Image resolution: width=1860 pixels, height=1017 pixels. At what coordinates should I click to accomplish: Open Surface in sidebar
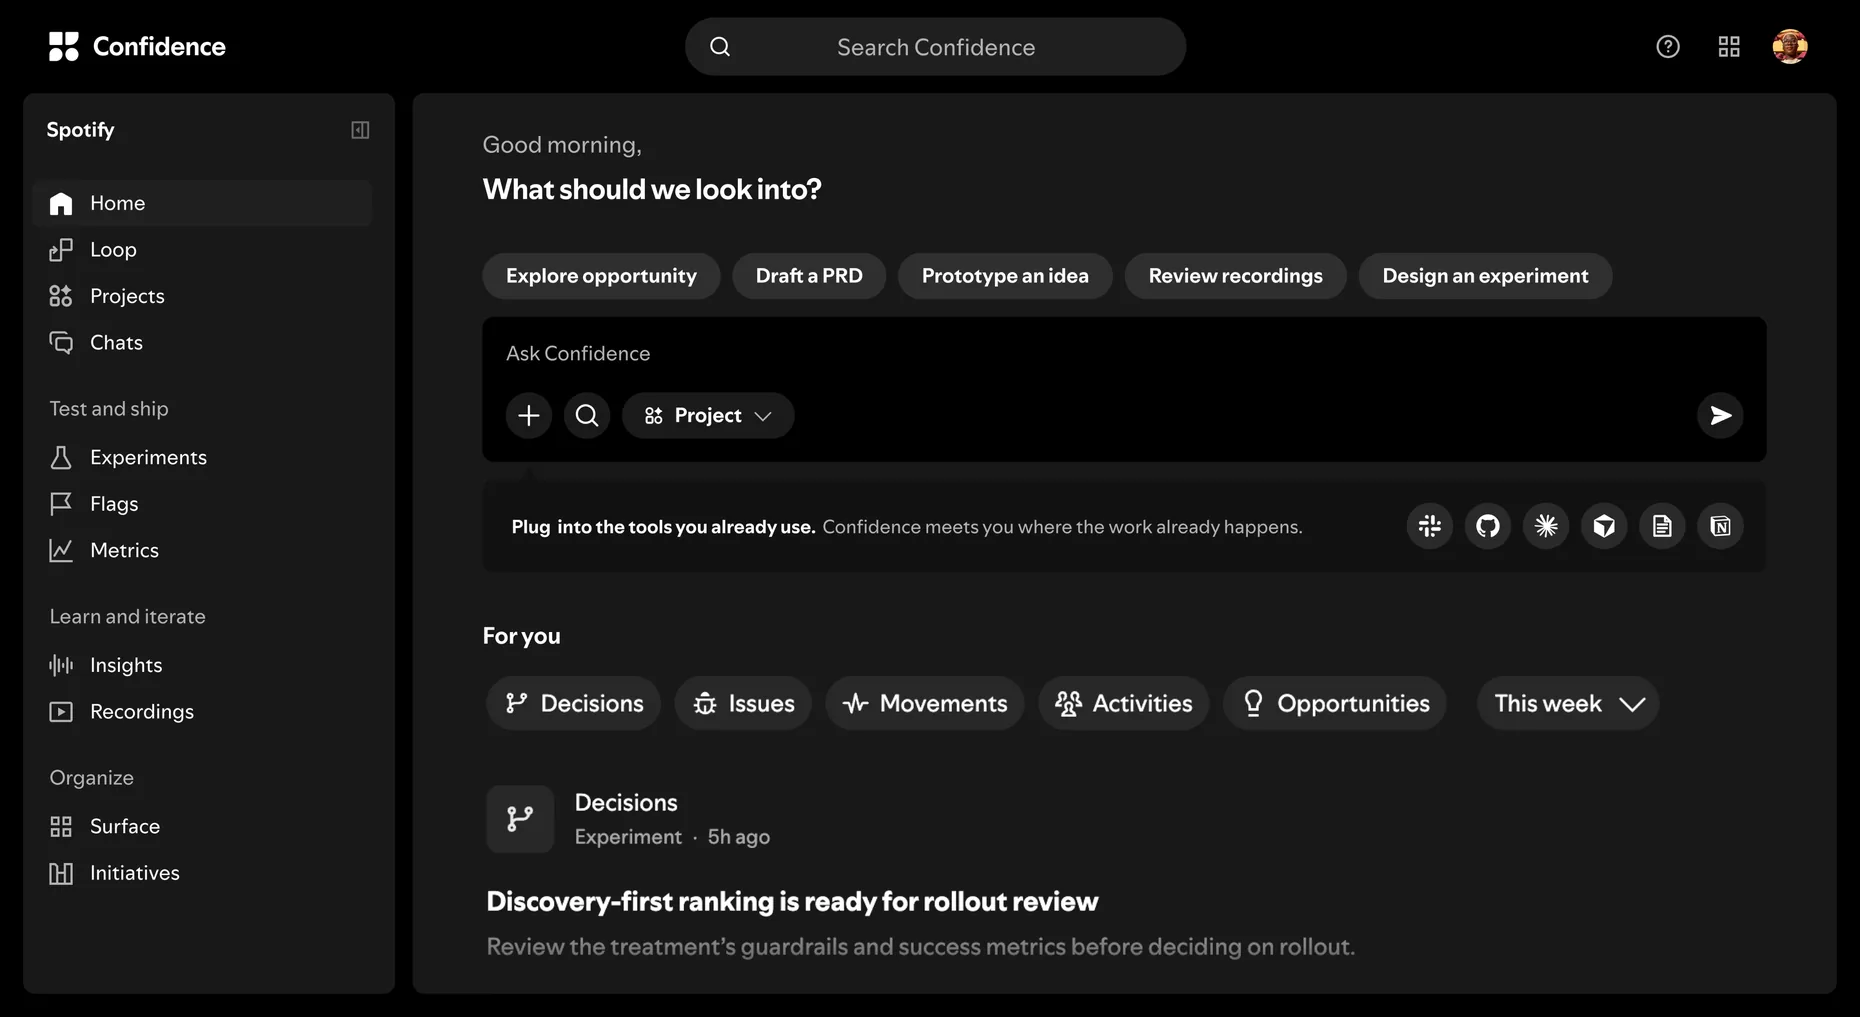[x=203, y=826]
